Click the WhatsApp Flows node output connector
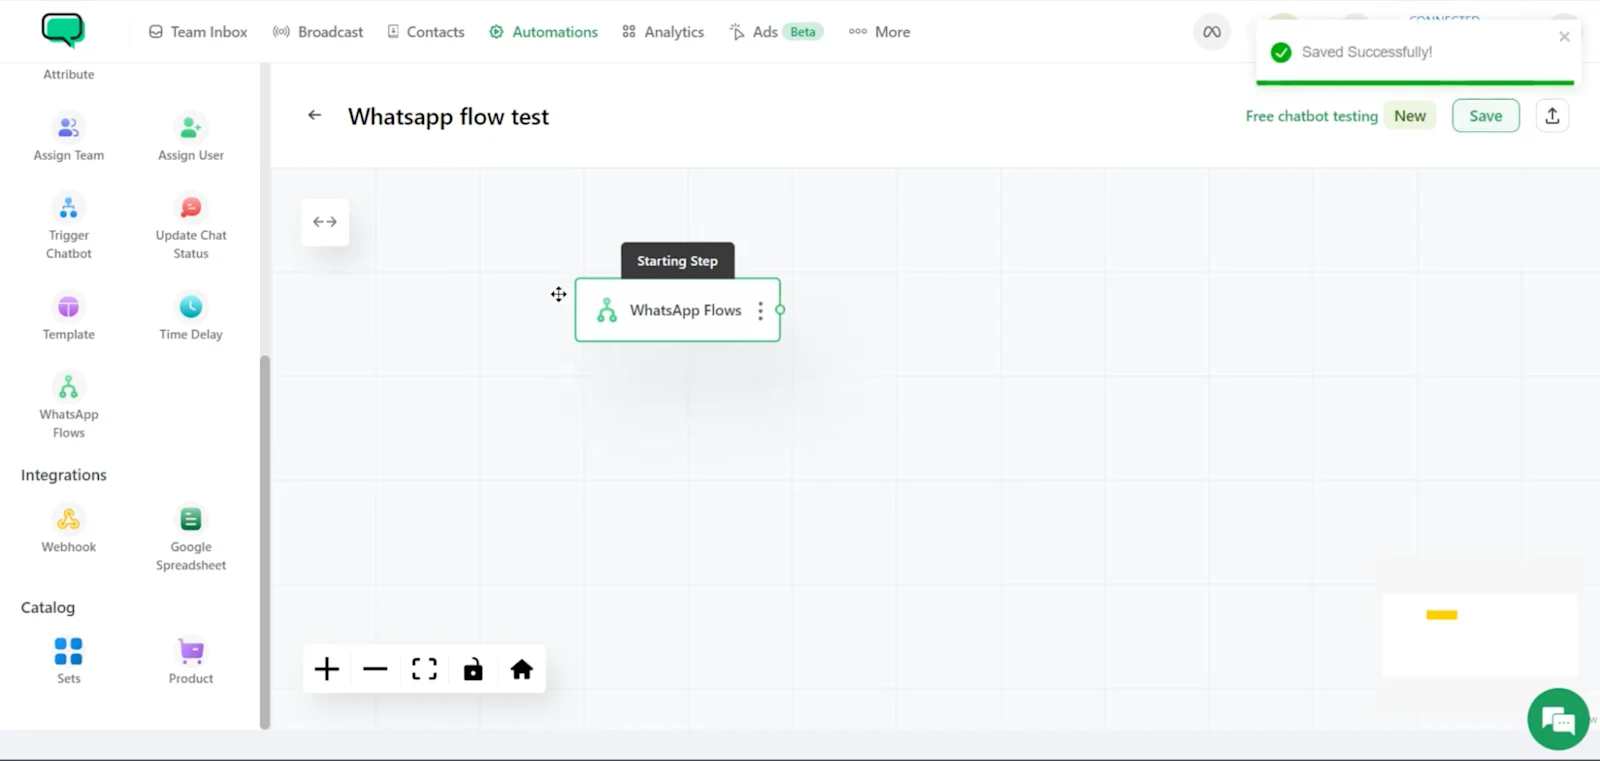 [x=780, y=310]
